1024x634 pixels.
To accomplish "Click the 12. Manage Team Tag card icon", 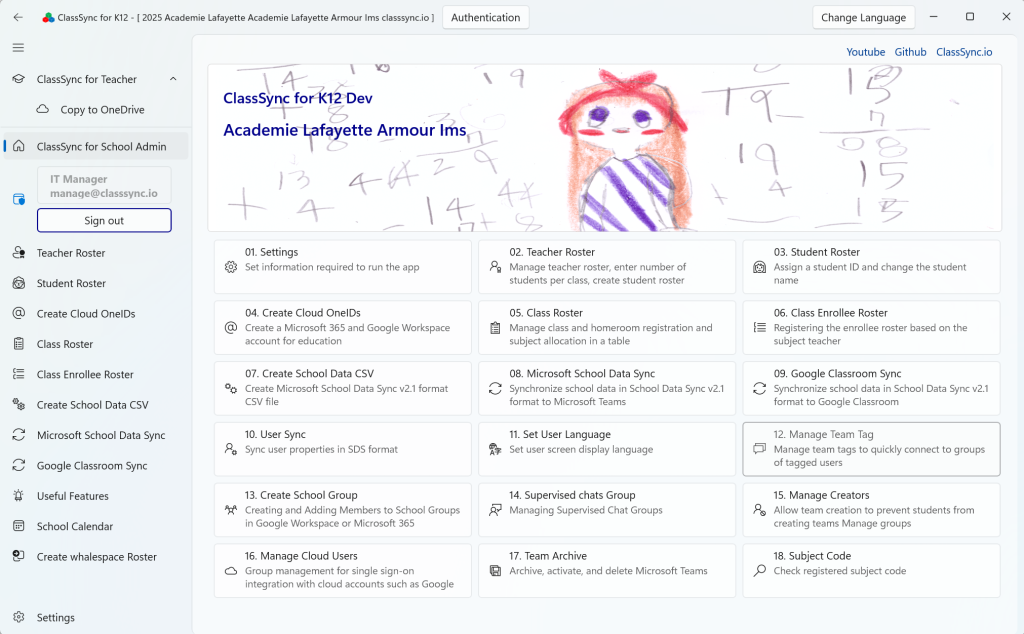I will 760,449.
